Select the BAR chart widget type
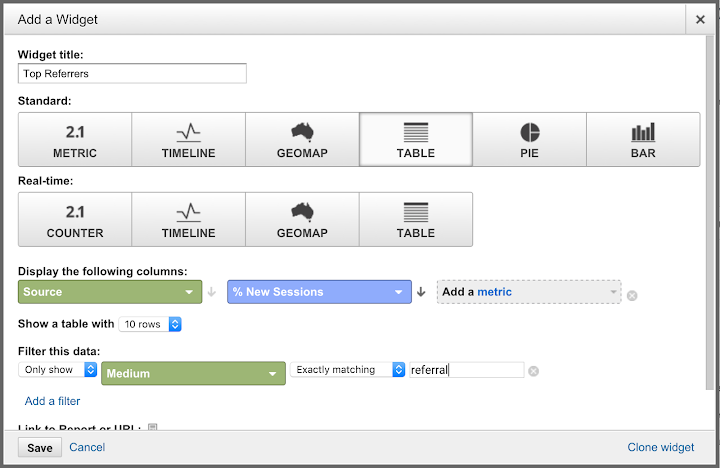 click(643, 140)
